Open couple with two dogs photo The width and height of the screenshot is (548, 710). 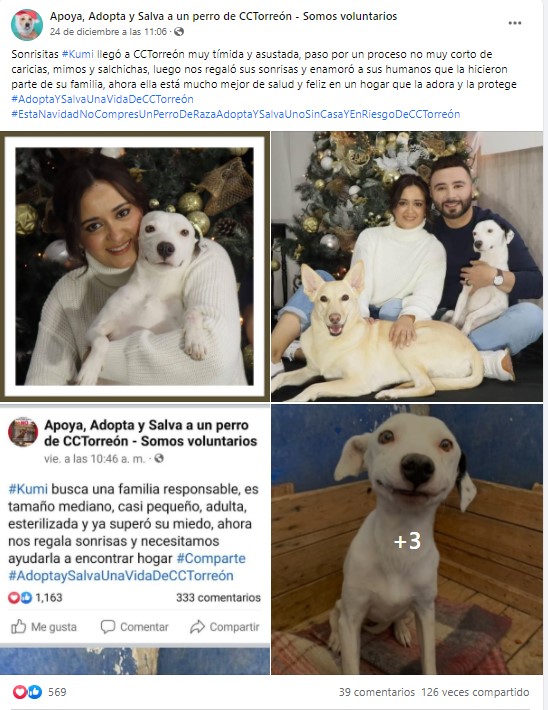407,266
